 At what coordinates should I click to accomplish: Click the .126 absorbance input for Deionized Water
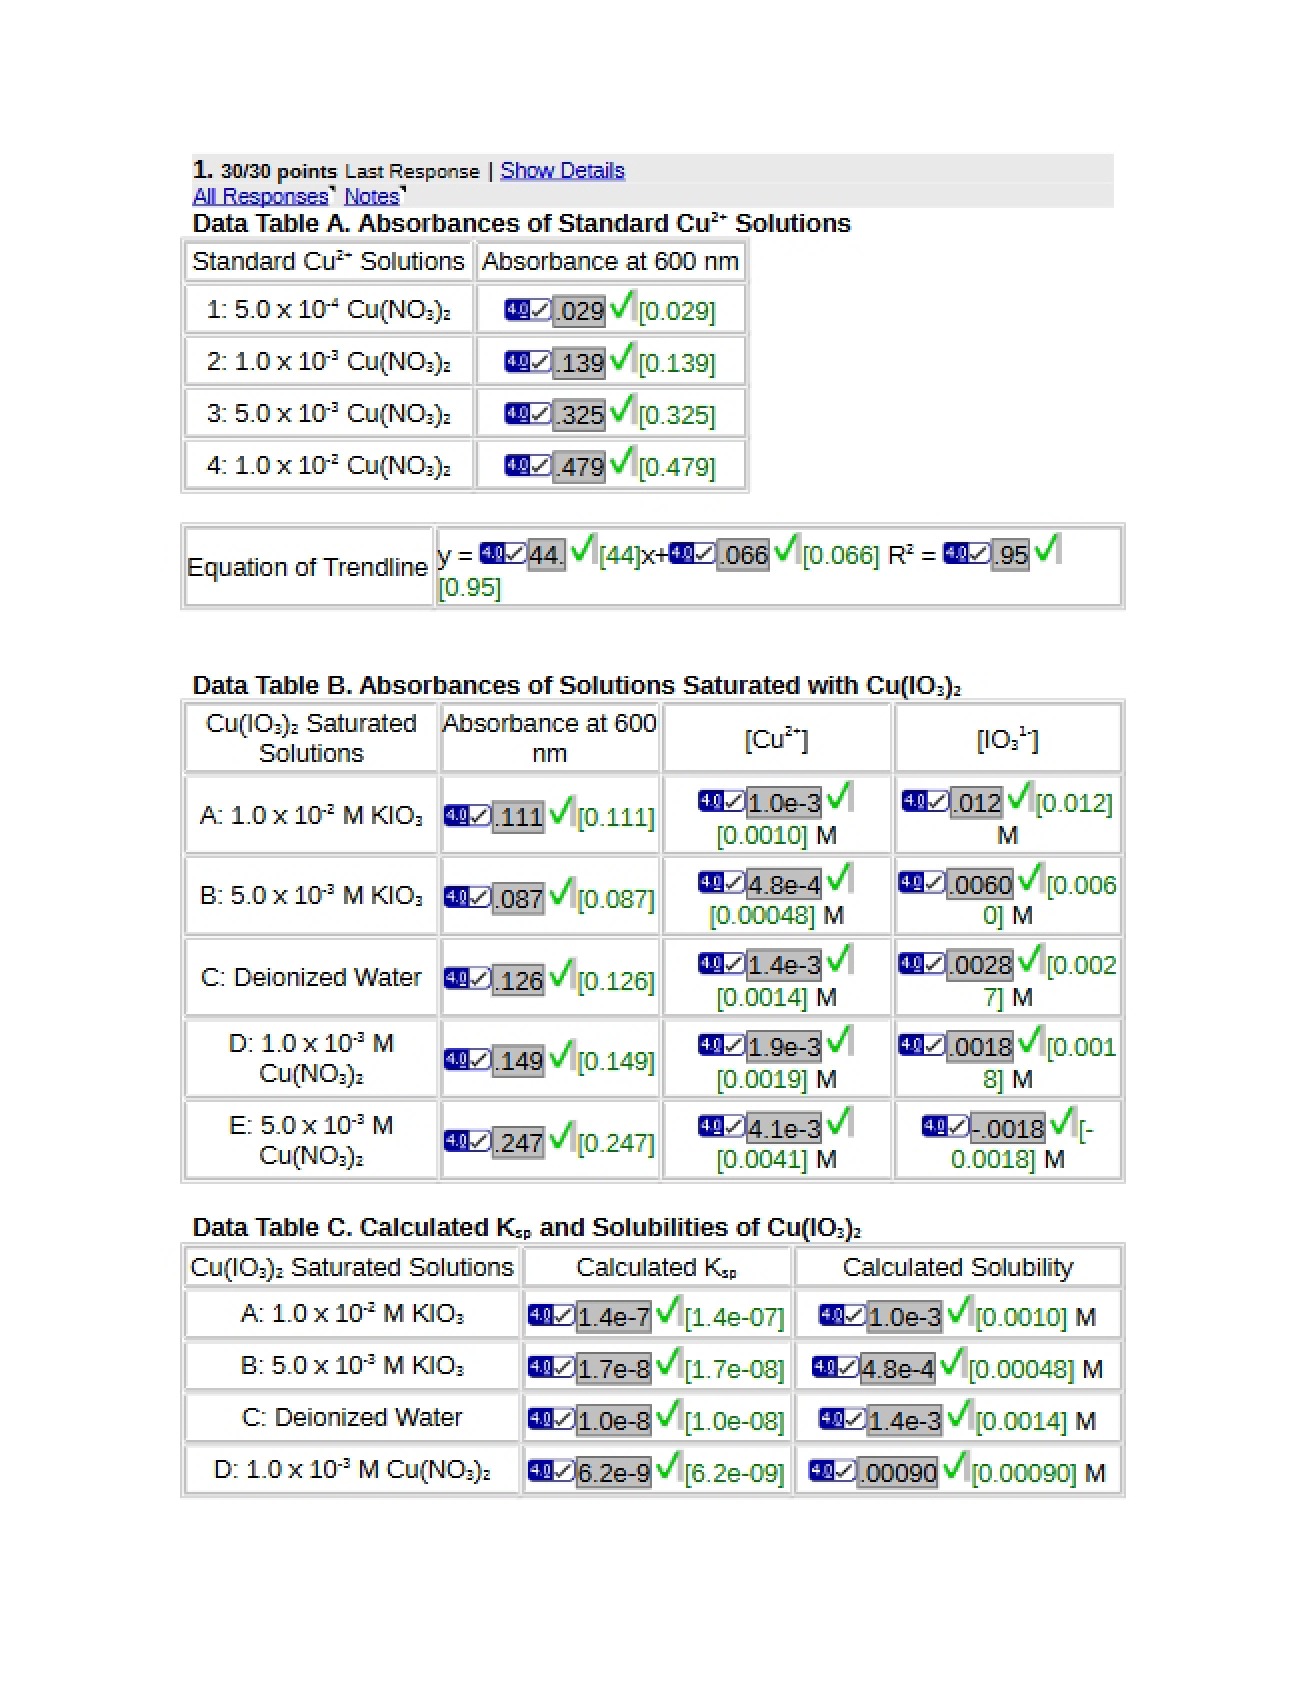[518, 980]
